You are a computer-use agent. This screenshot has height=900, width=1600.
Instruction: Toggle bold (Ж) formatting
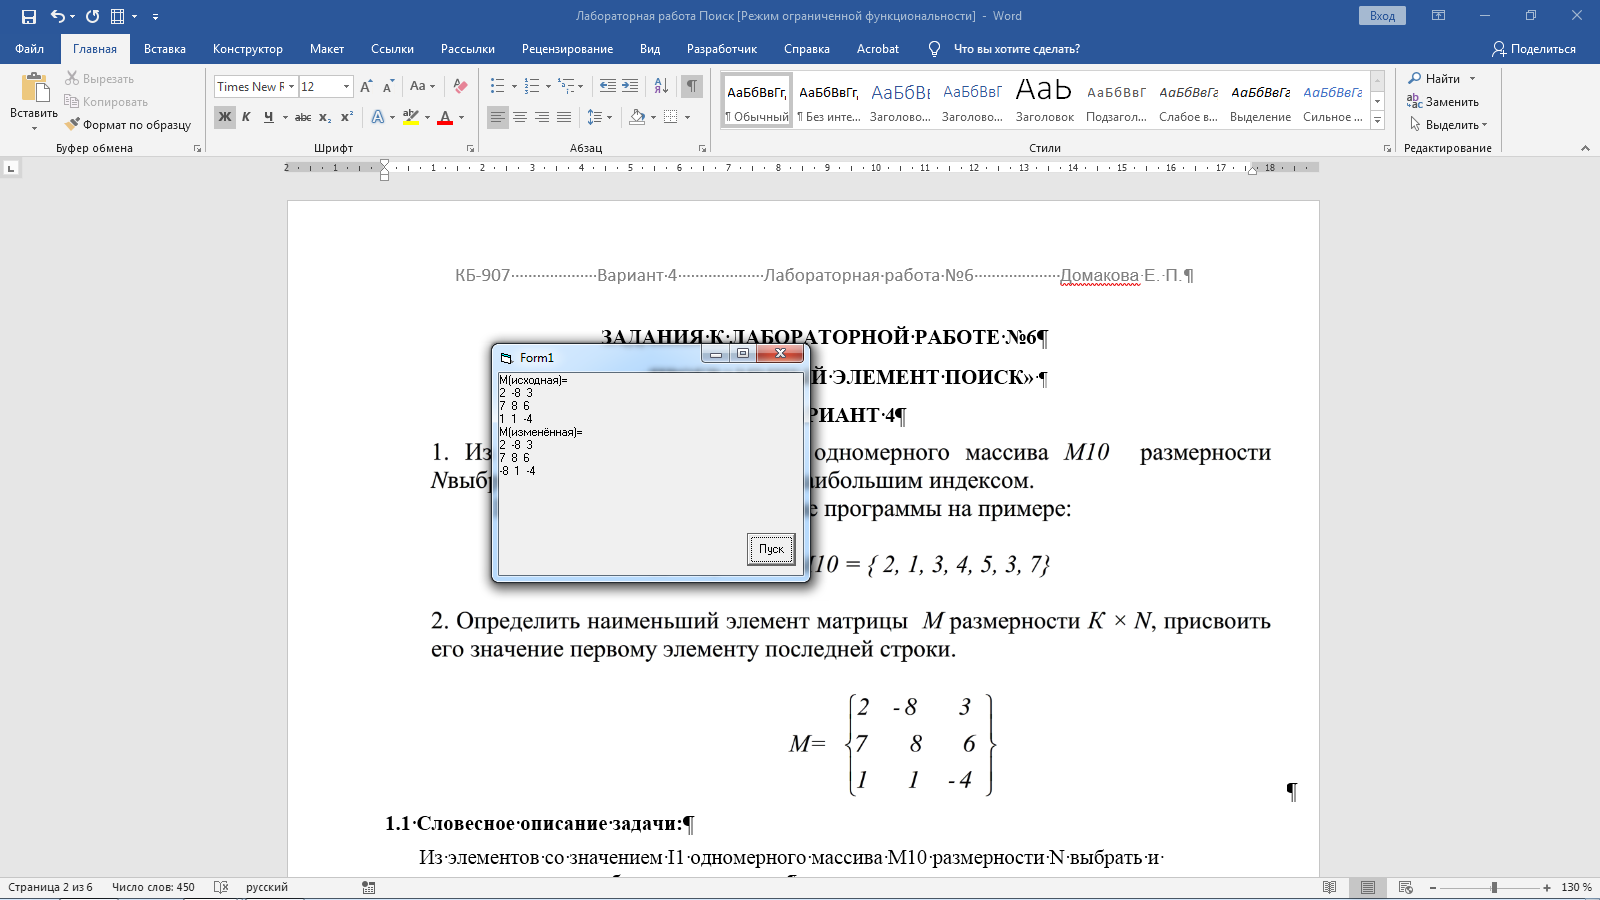(x=224, y=117)
